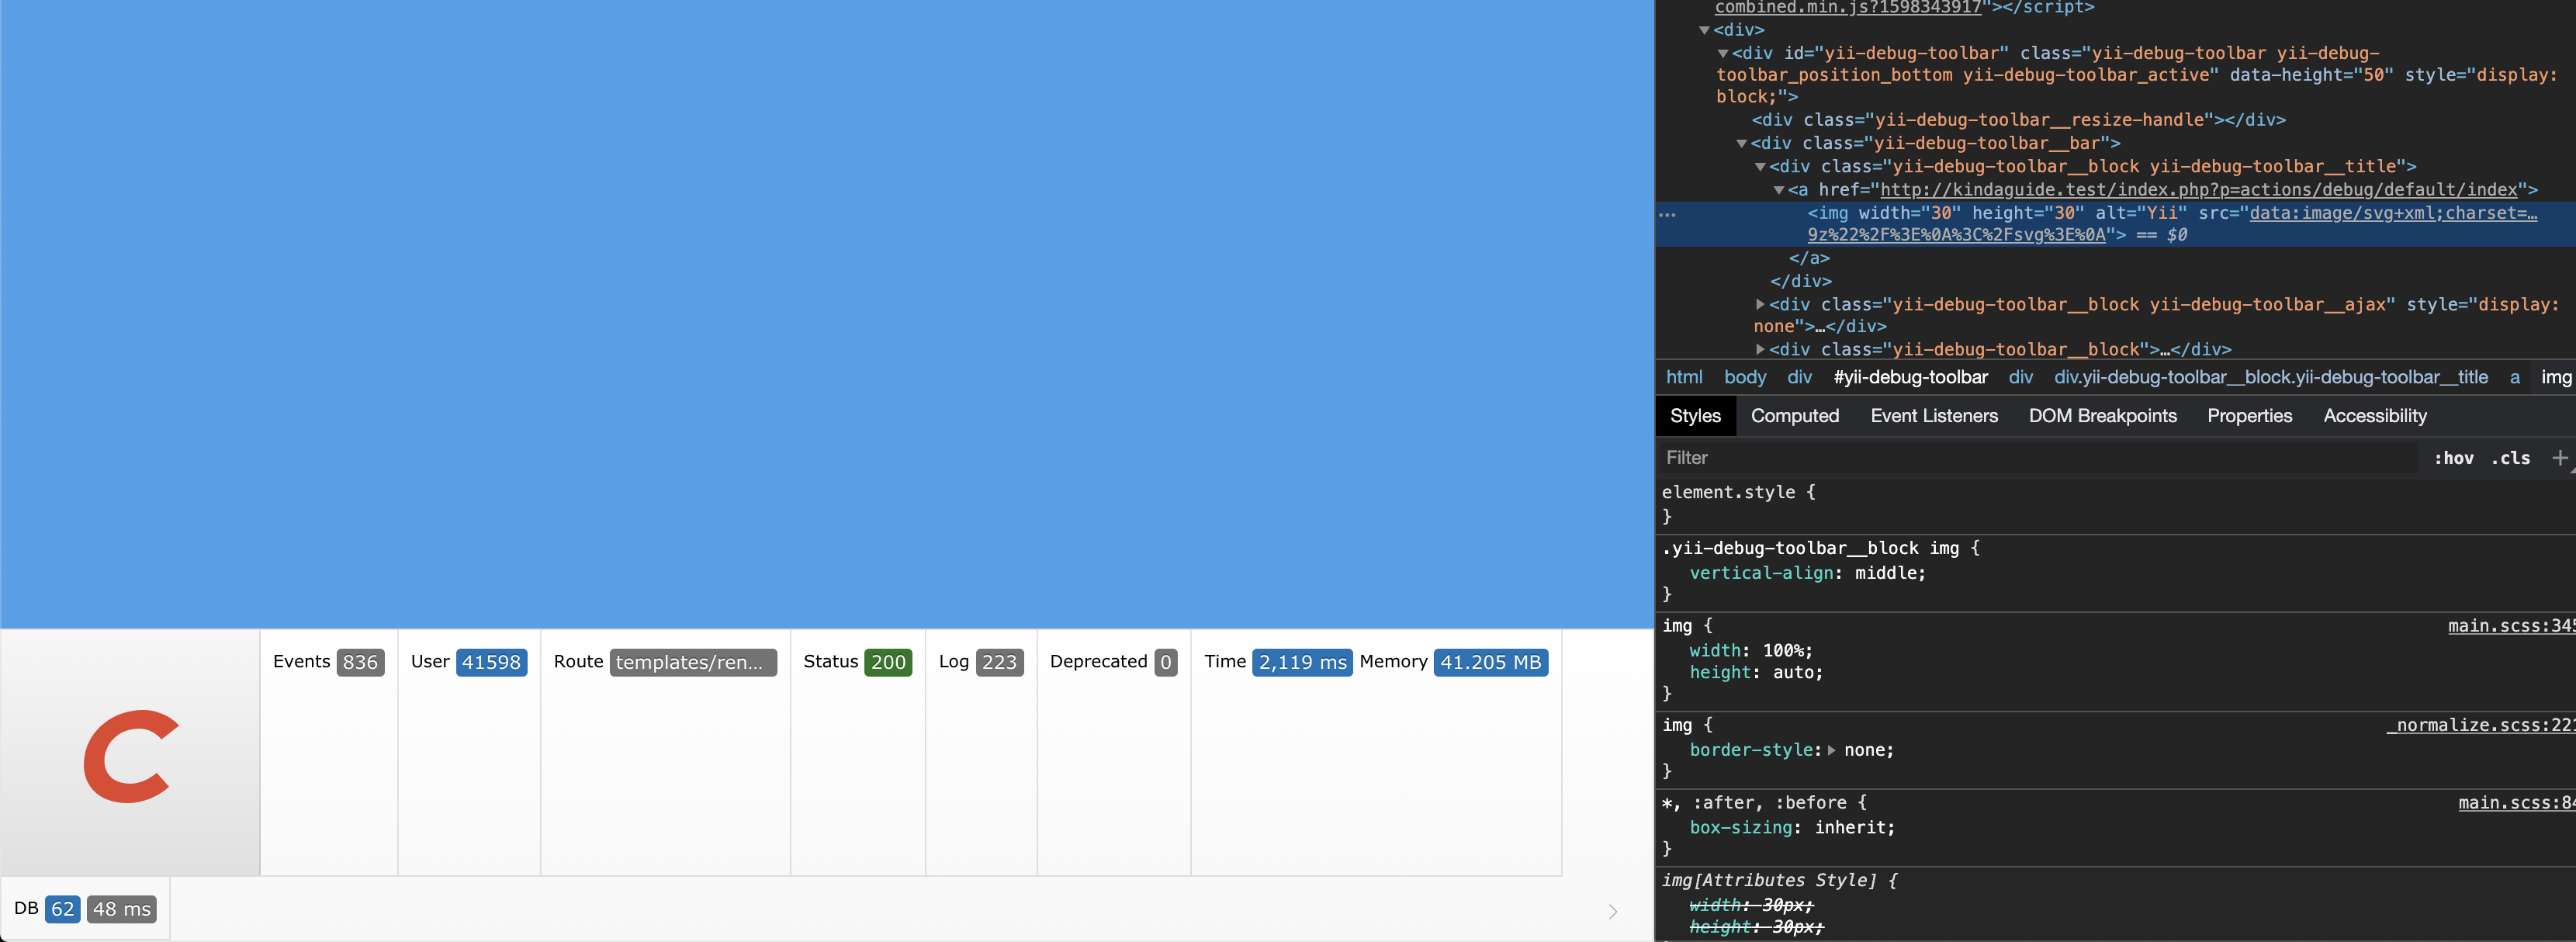Toggle the .cls class editor
This screenshot has width=2576, height=942.
(x=2510, y=458)
